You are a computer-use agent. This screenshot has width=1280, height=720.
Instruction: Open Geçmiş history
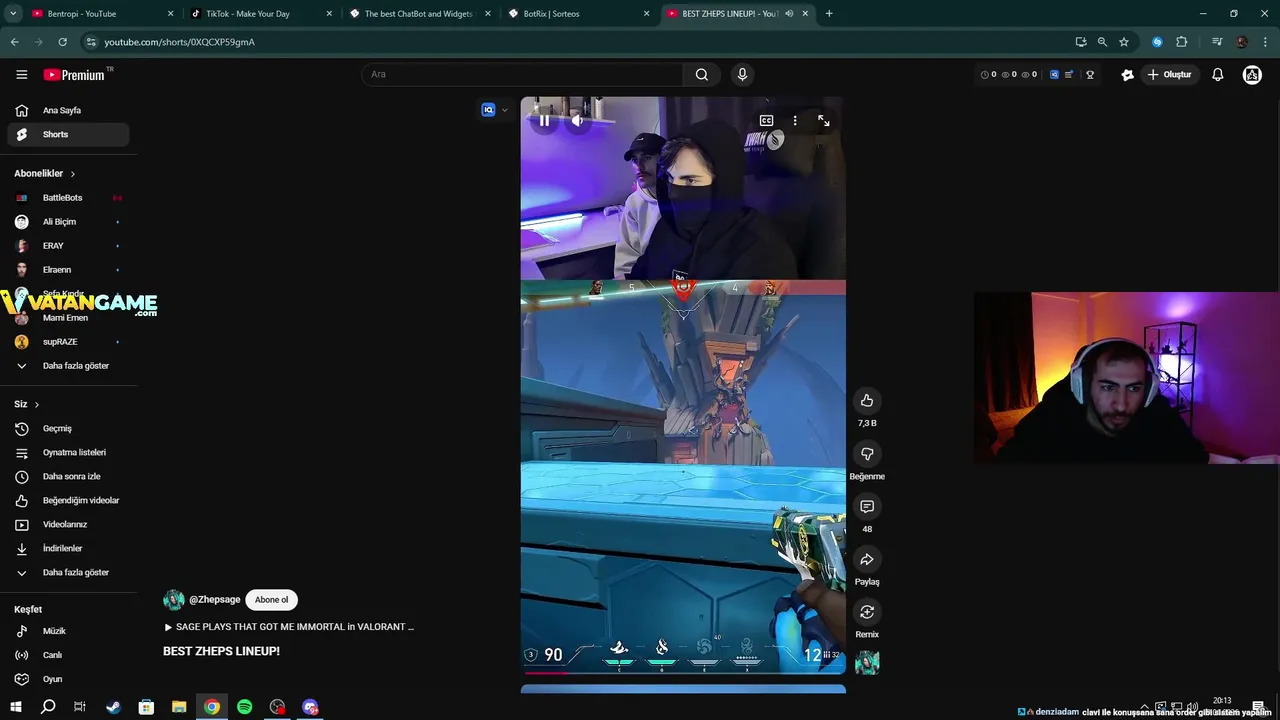click(x=68, y=429)
